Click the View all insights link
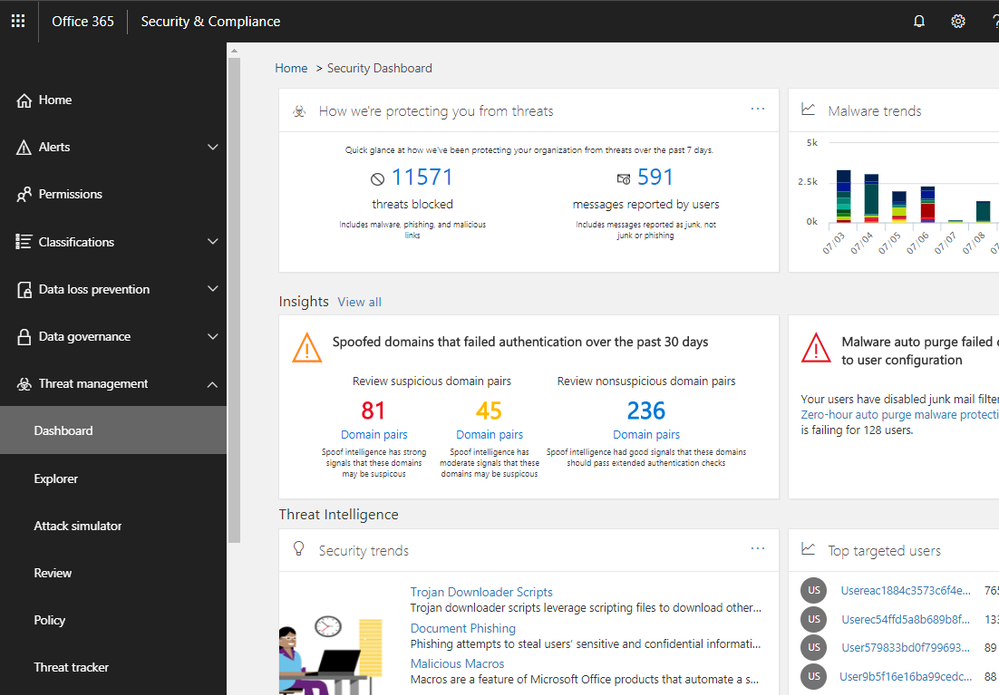Viewport: 999px width, 695px height. 359,302
